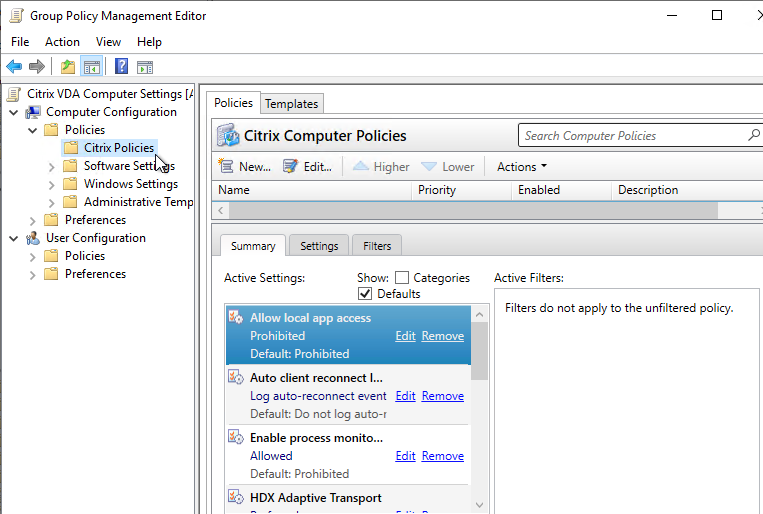
Task: Click the Software Settings folder icon
Action: click(x=70, y=166)
